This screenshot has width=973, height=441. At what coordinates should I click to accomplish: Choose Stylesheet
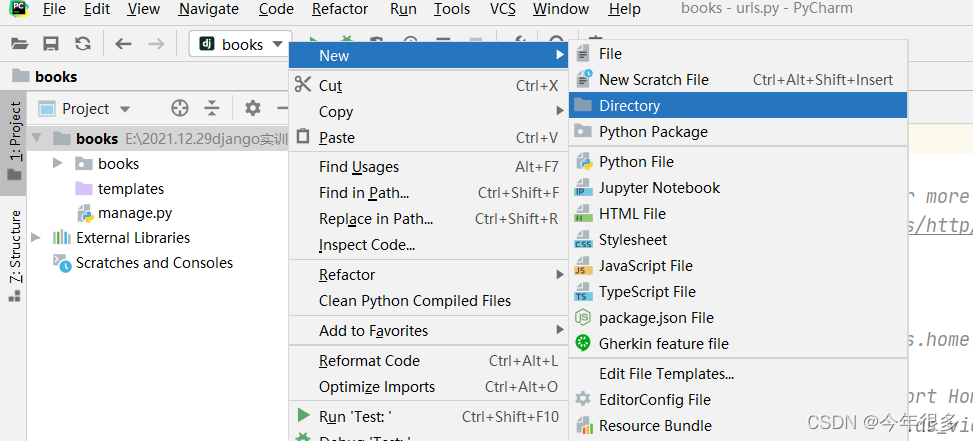point(738,240)
